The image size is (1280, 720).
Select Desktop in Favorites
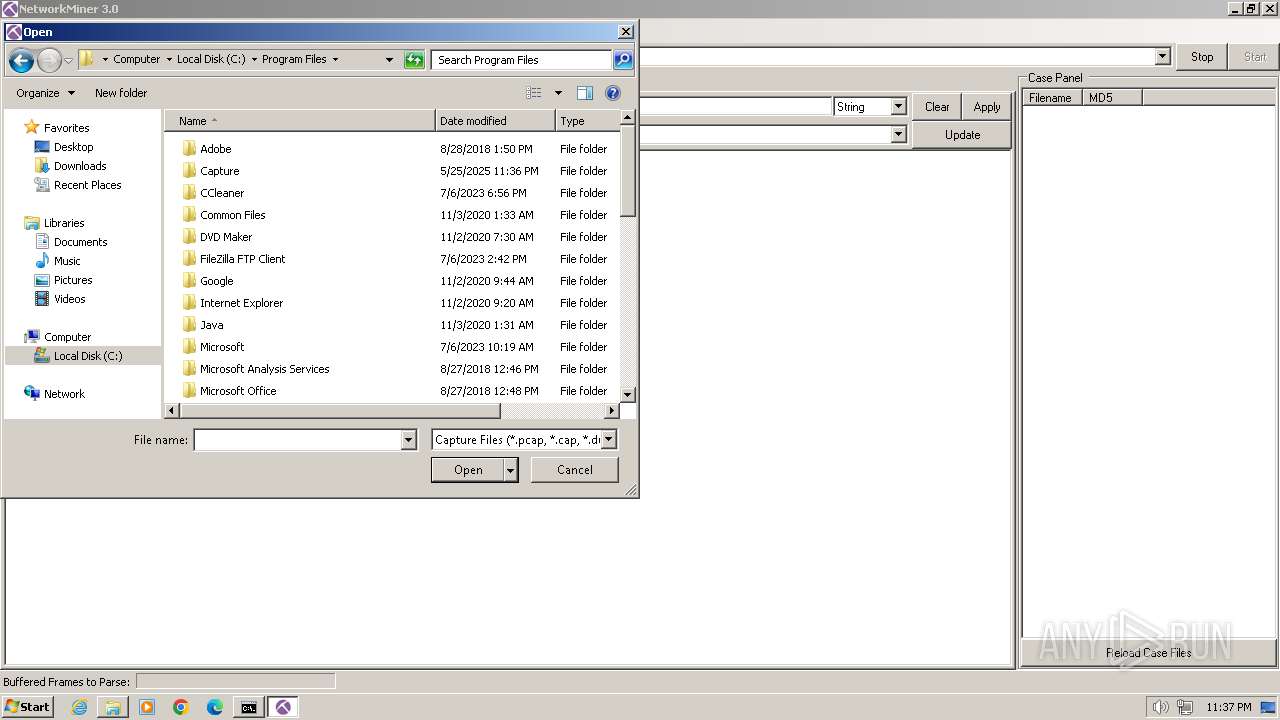[73, 147]
